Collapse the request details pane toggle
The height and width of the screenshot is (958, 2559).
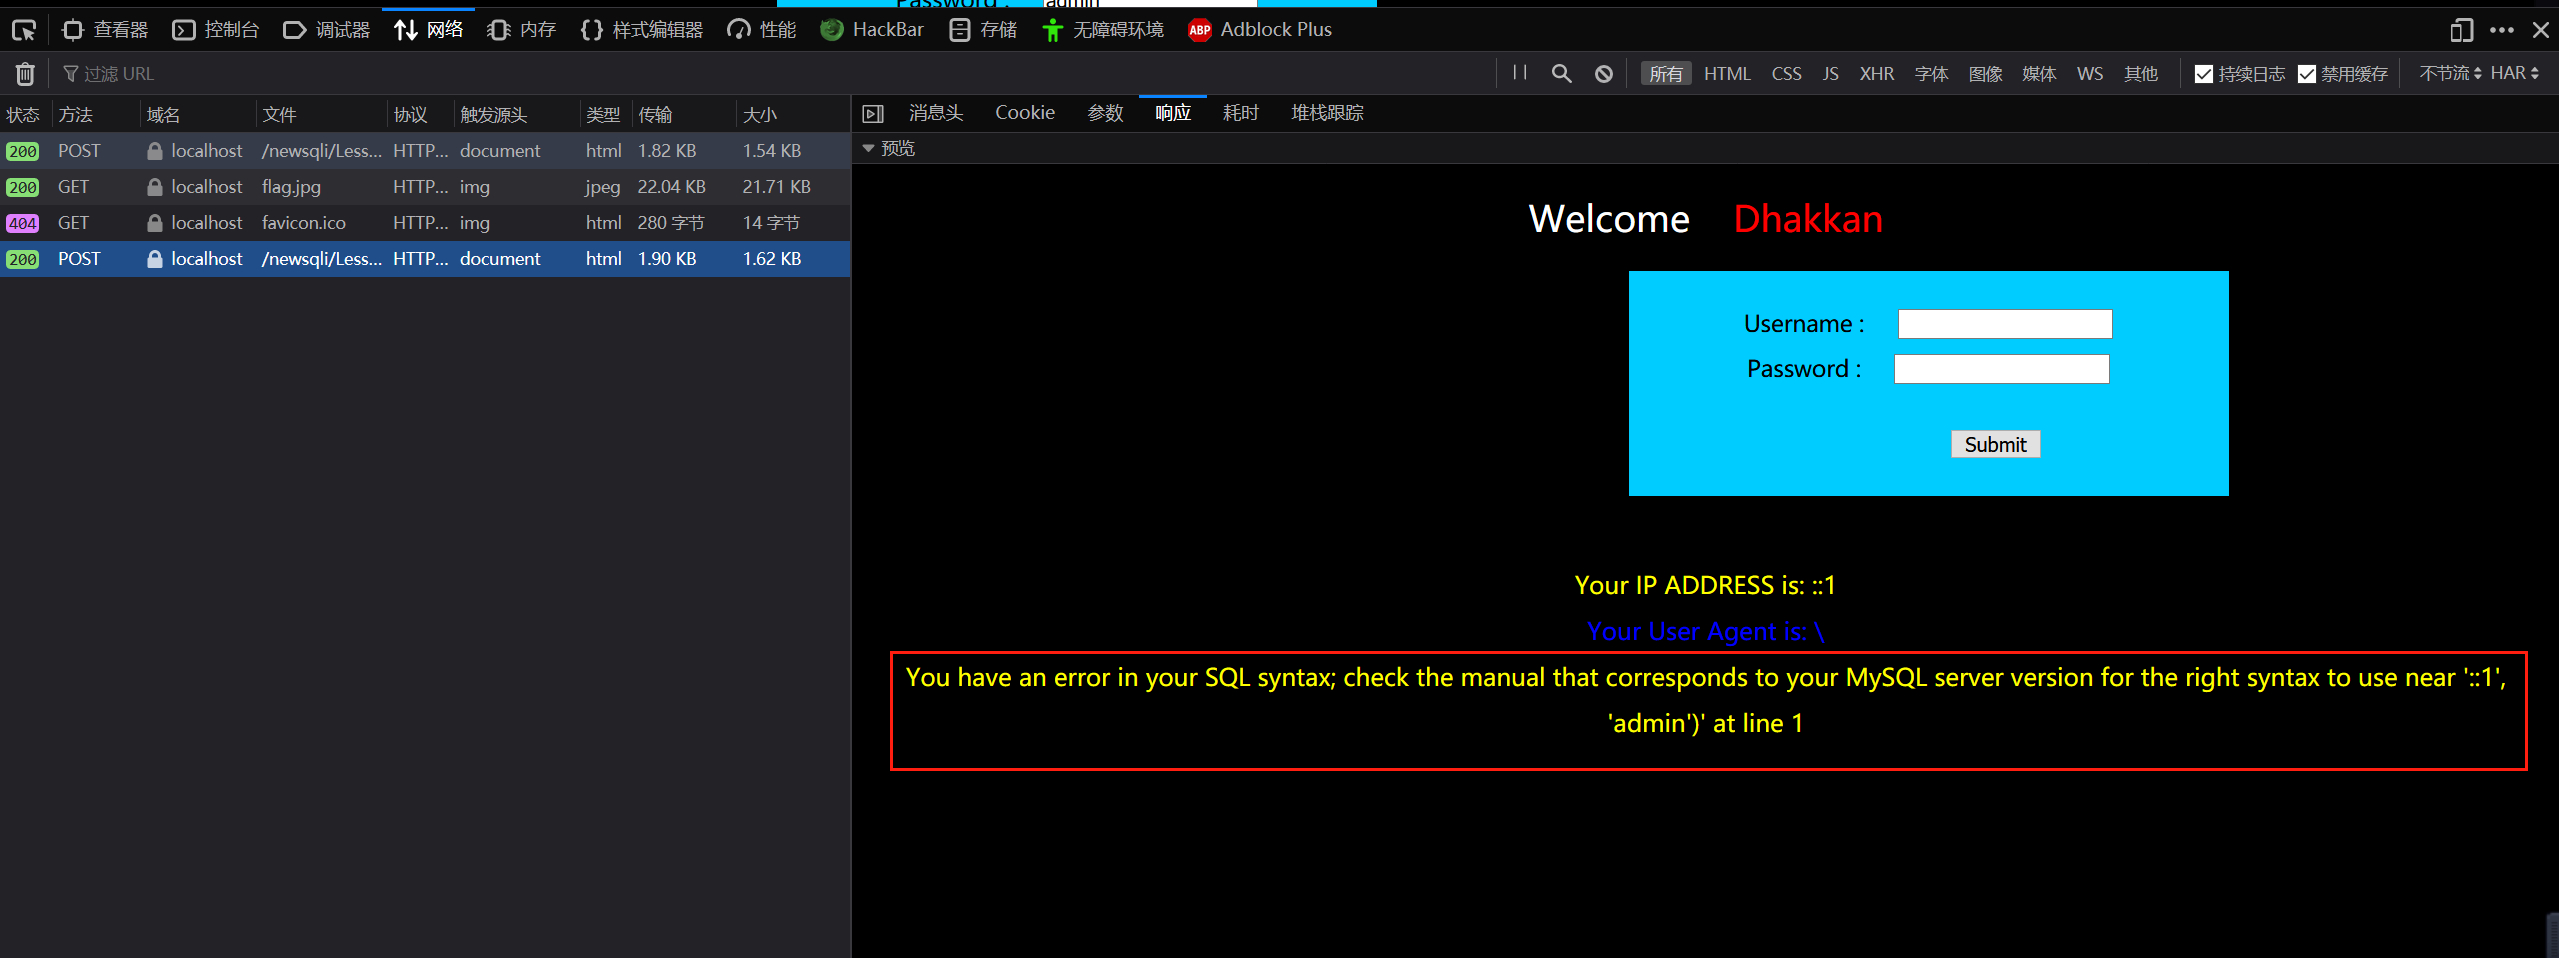(873, 114)
